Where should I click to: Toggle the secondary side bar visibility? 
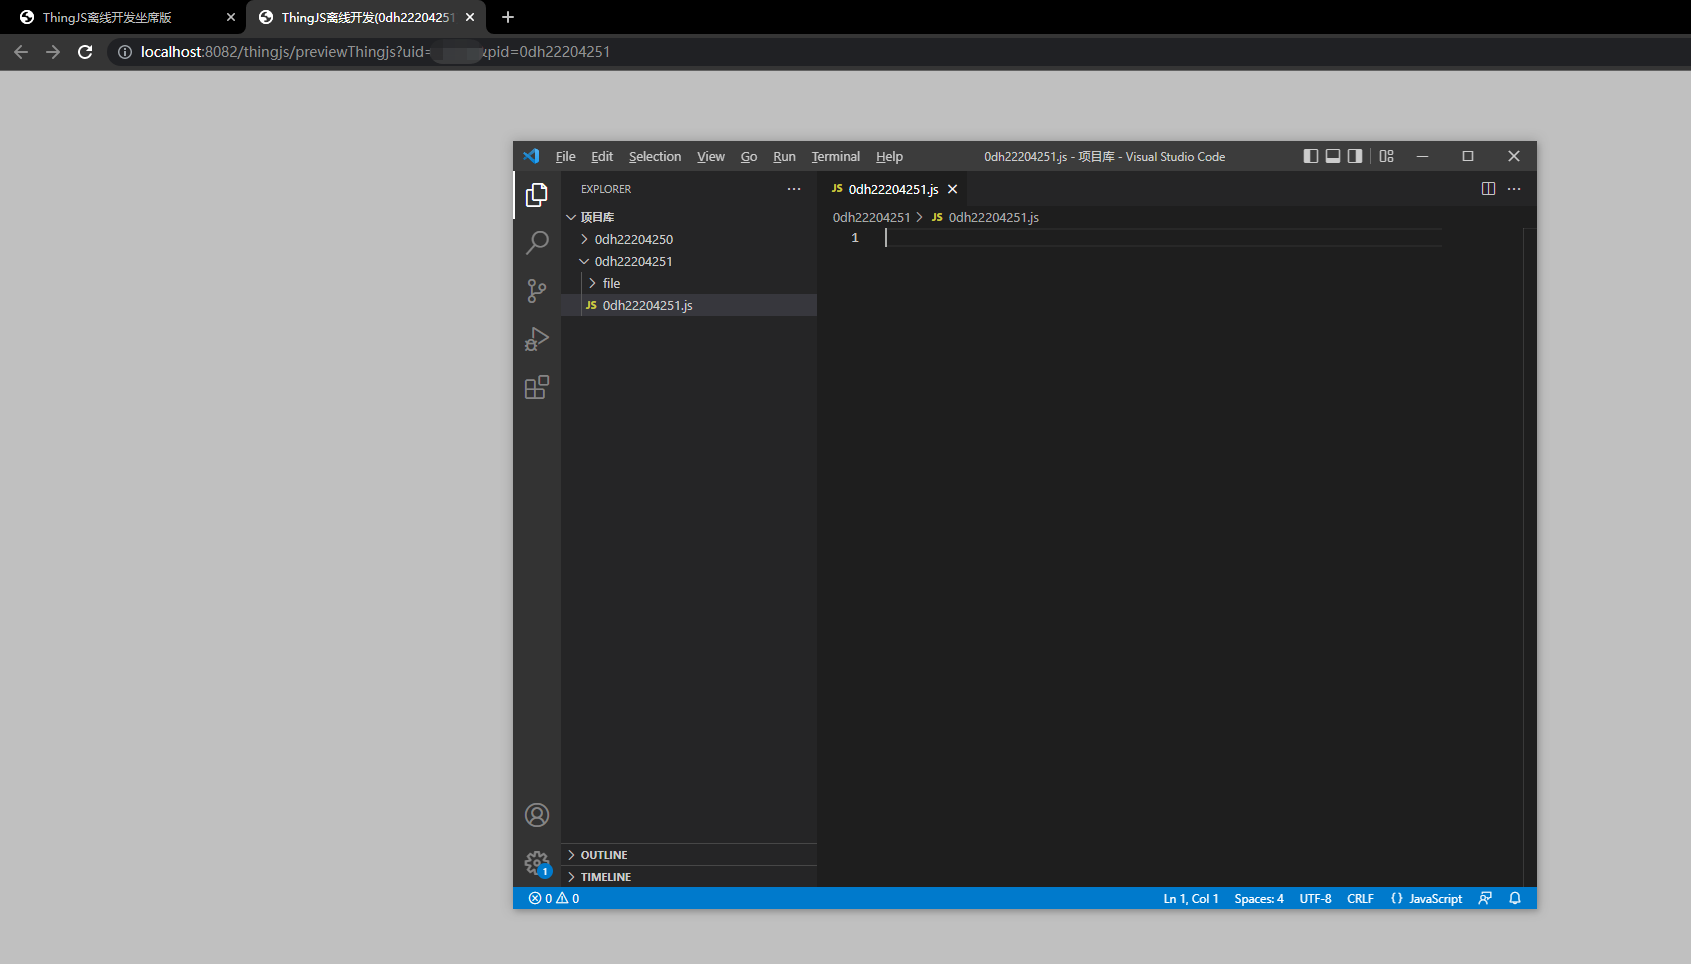pyautogui.click(x=1355, y=156)
